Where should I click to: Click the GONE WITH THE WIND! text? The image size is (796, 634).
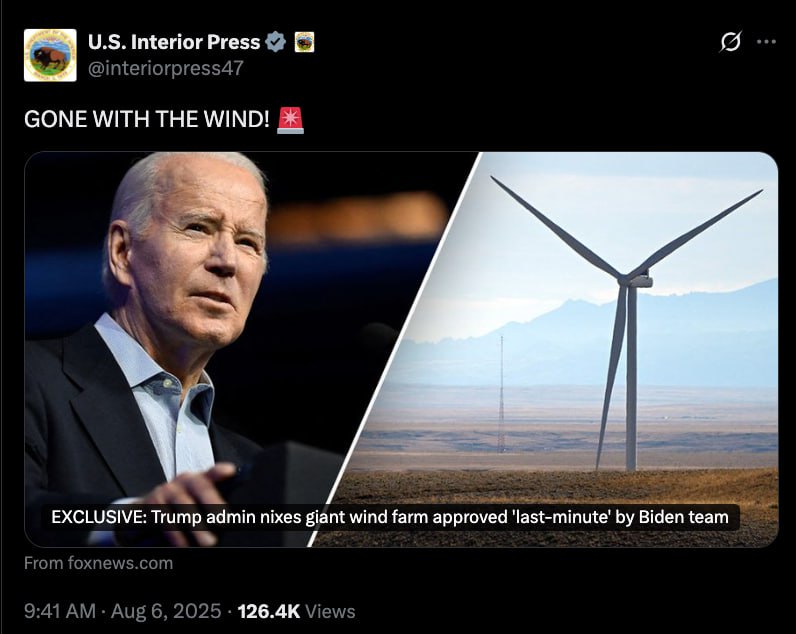pyautogui.click(x=147, y=119)
